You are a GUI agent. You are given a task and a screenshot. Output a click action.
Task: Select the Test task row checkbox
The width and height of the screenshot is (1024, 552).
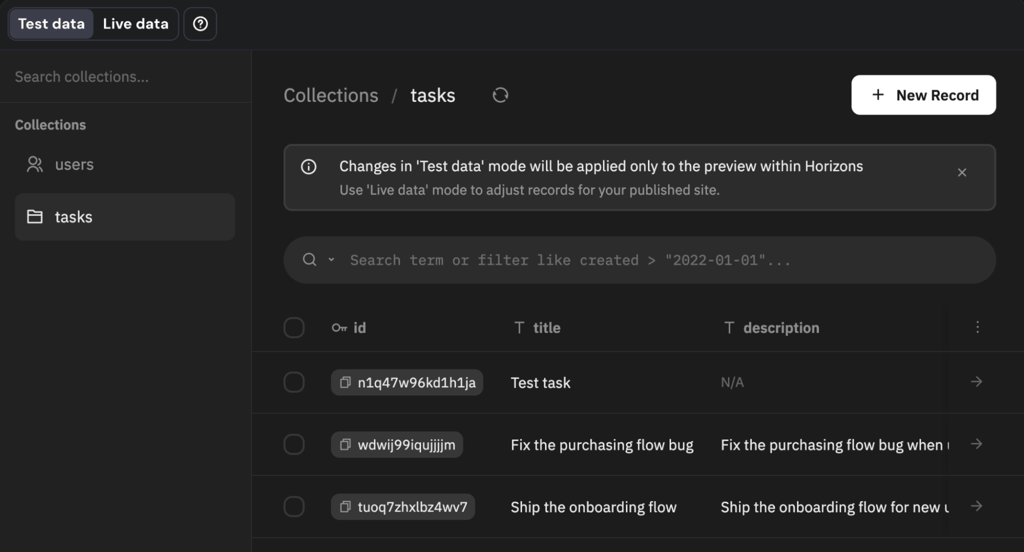pyautogui.click(x=294, y=382)
